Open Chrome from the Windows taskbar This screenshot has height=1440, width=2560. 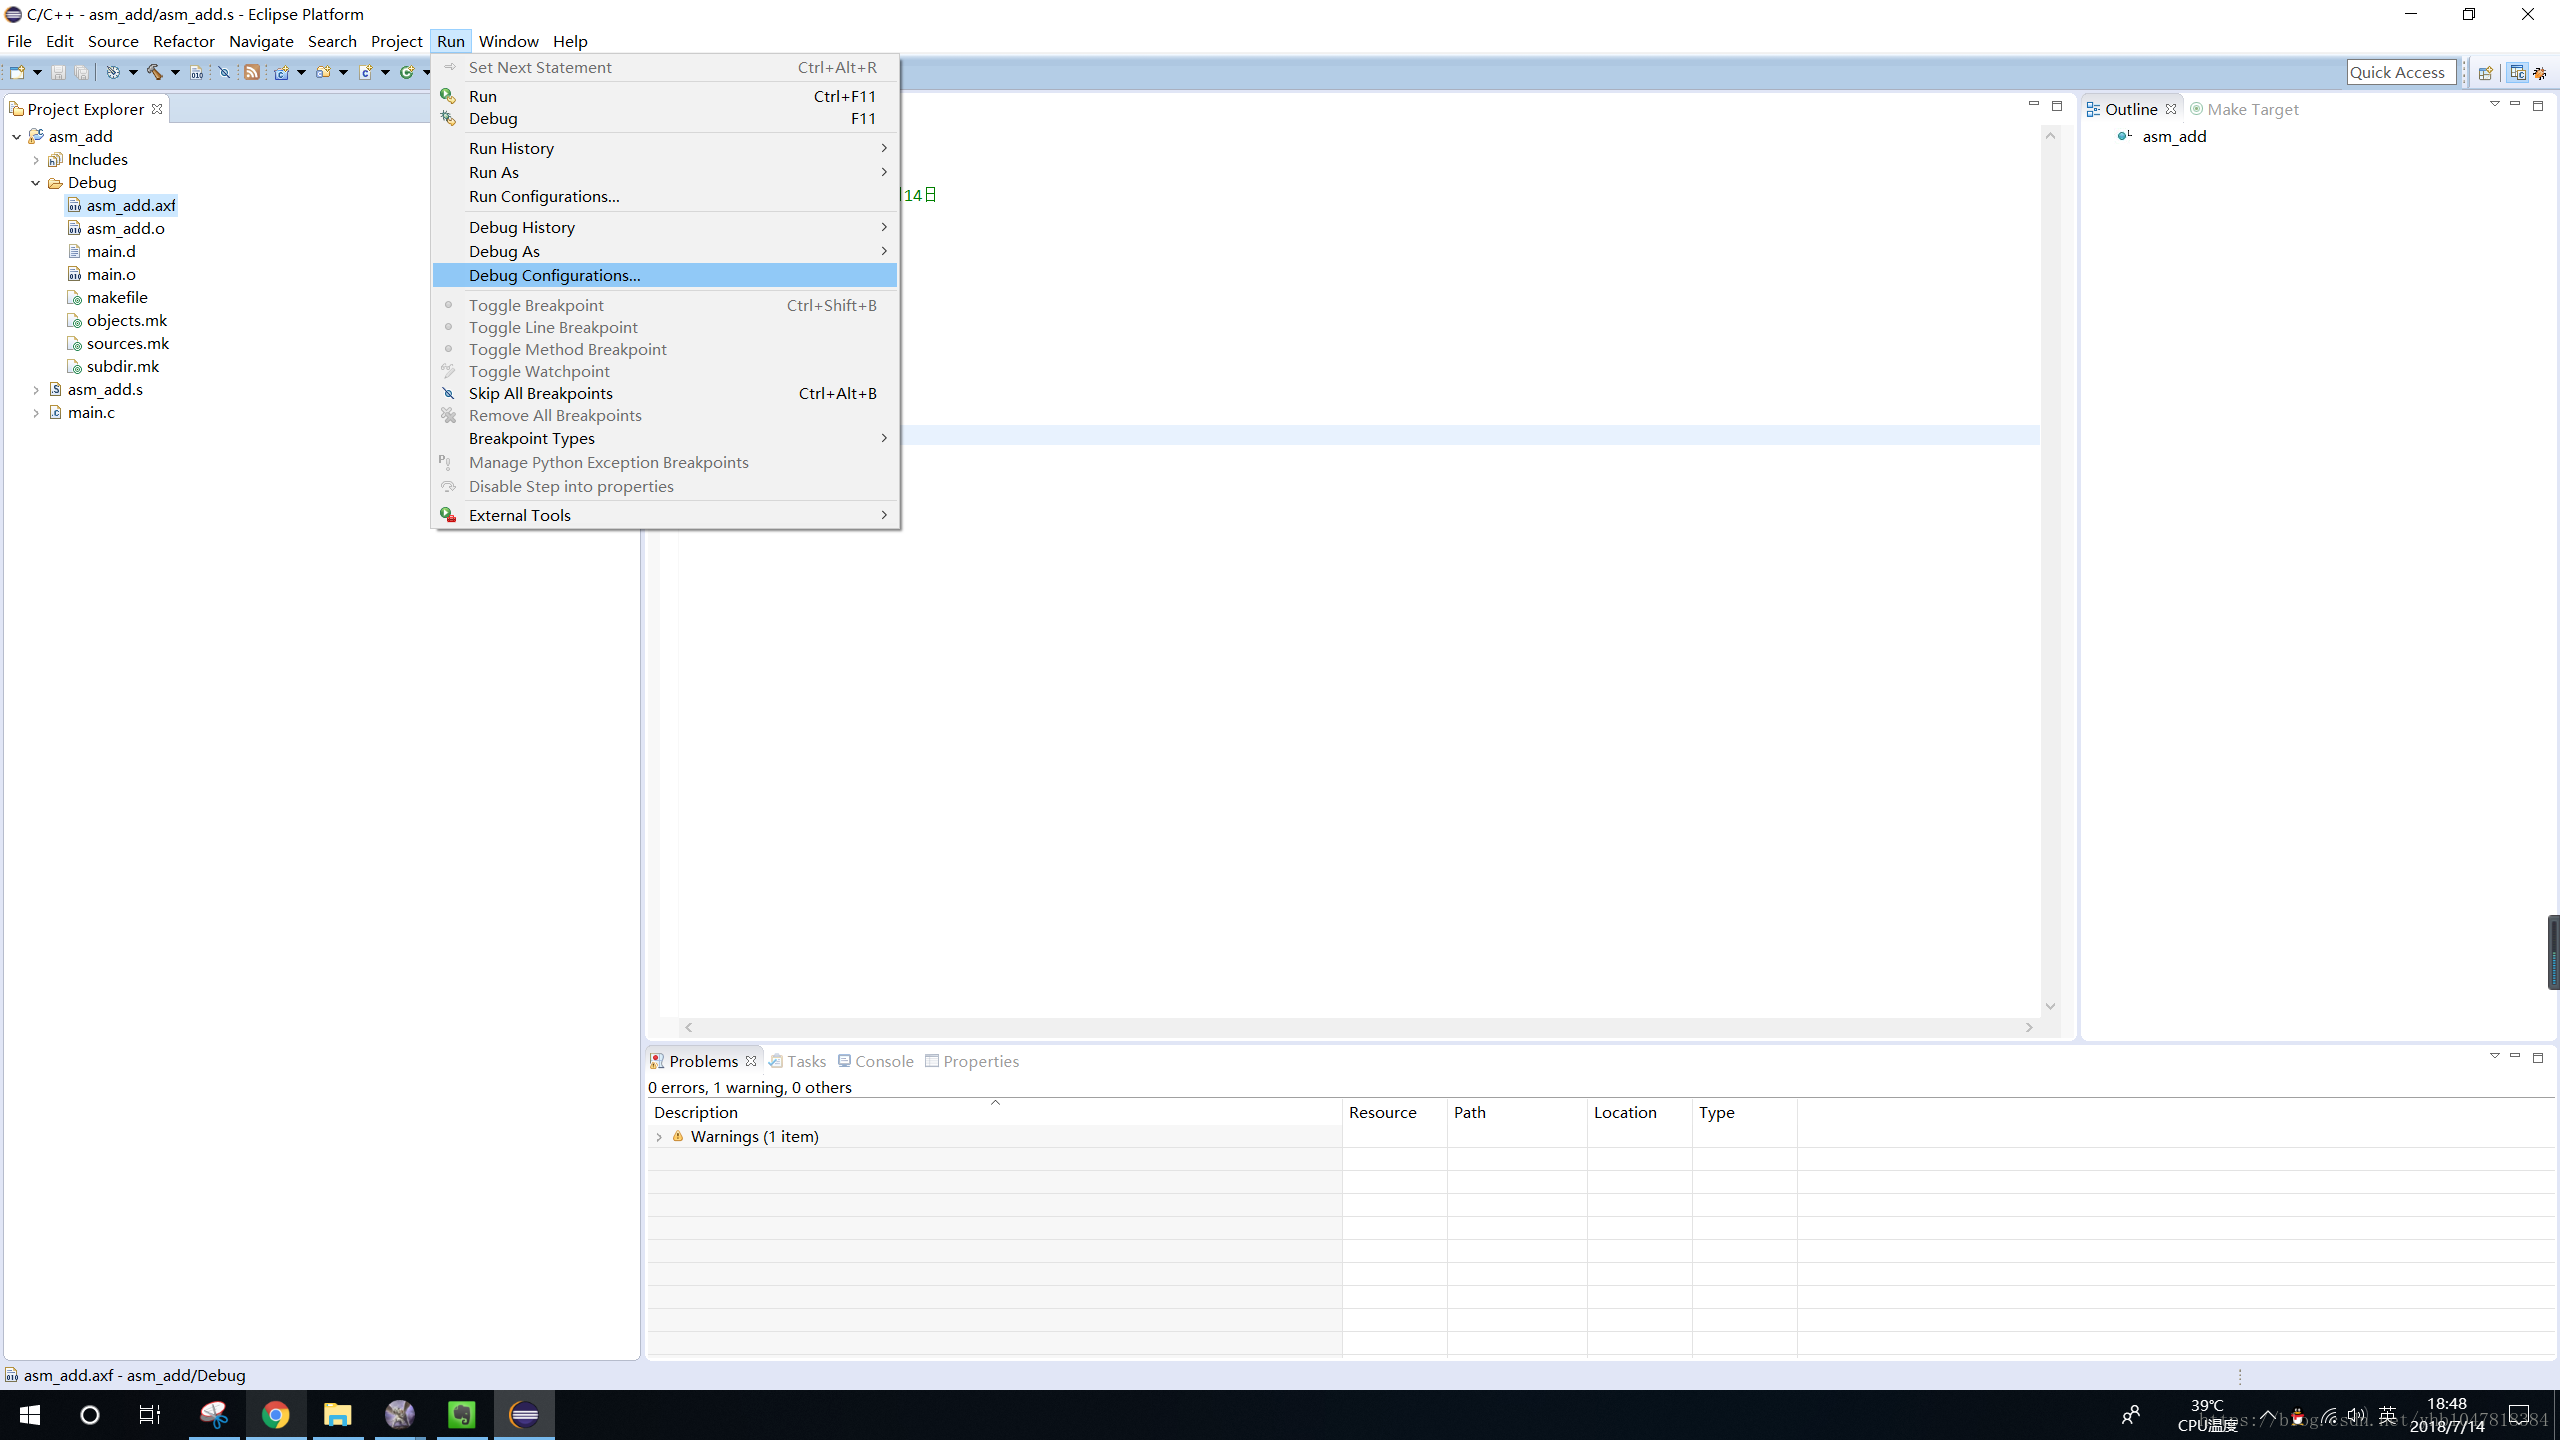(276, 1414)
